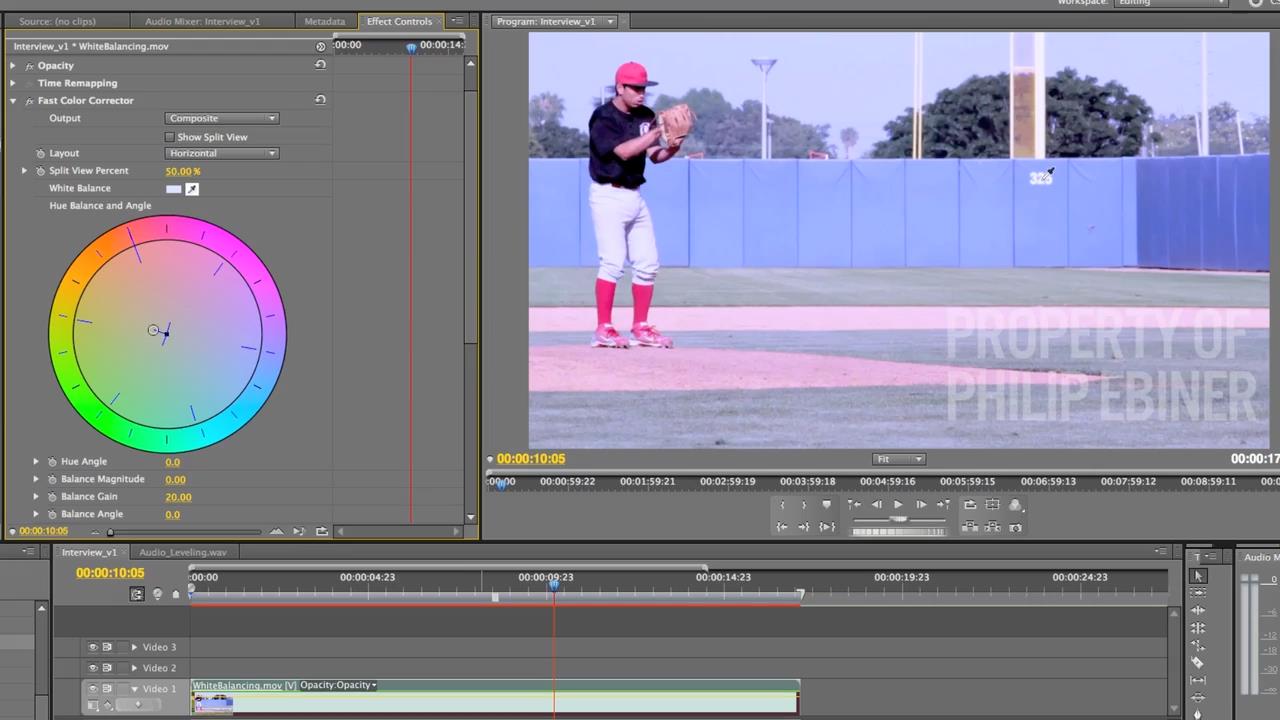Click the Mark Out icon

804,505
